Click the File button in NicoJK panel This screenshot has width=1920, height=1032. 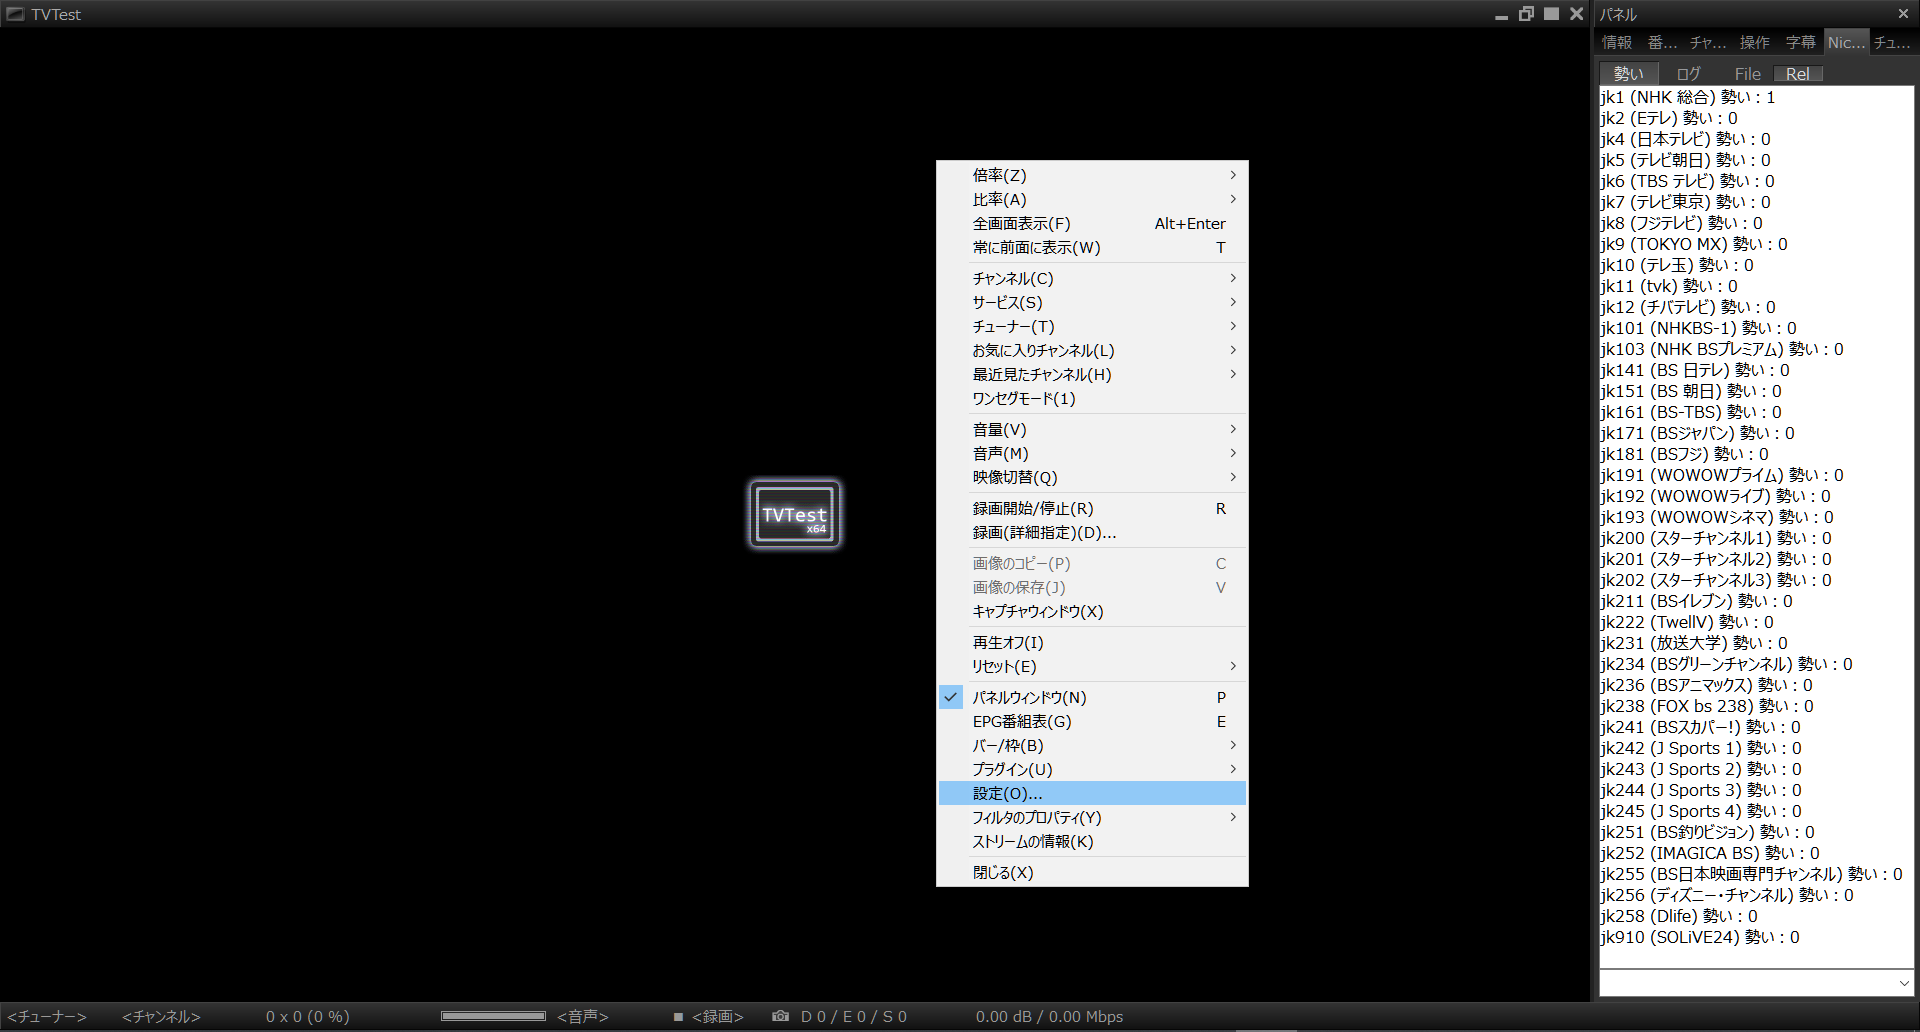[1747, 74]
